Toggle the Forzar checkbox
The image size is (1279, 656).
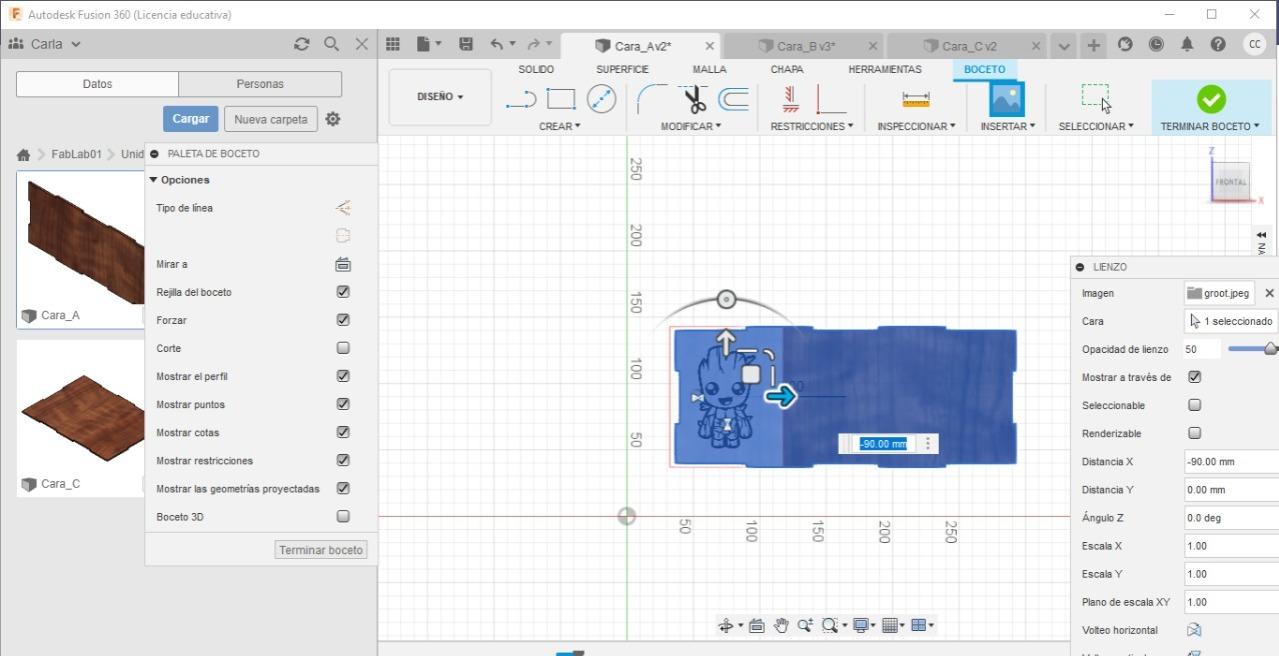click(x=343, y=320)
